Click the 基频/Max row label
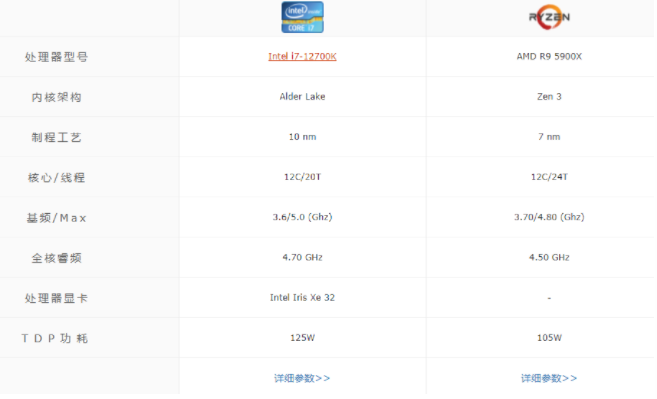This screenshot has height=399, width=657. [x=56, y=218]
